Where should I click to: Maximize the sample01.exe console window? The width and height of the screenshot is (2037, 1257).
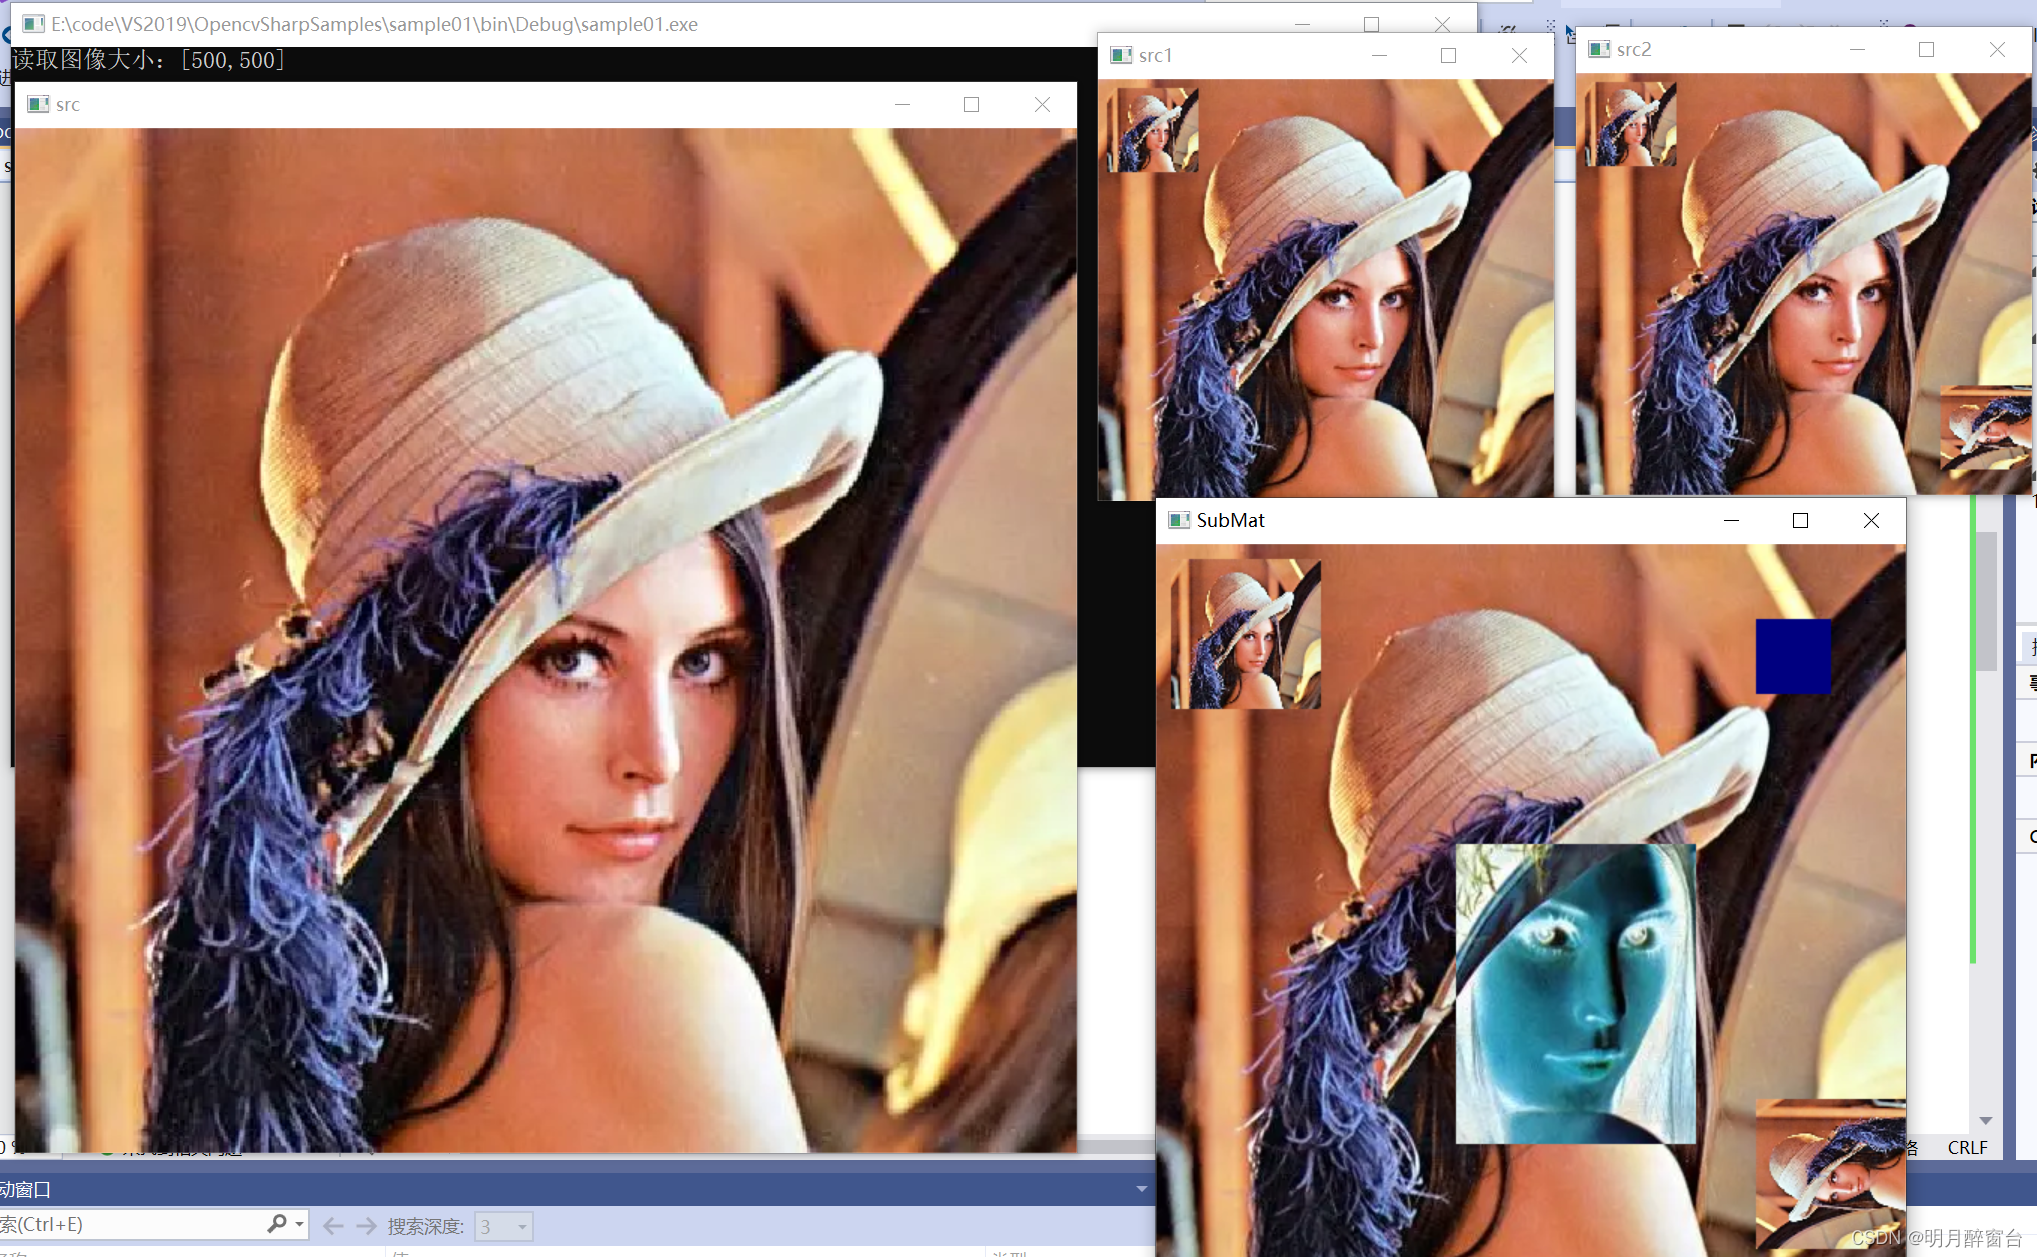coord(1371,24)
